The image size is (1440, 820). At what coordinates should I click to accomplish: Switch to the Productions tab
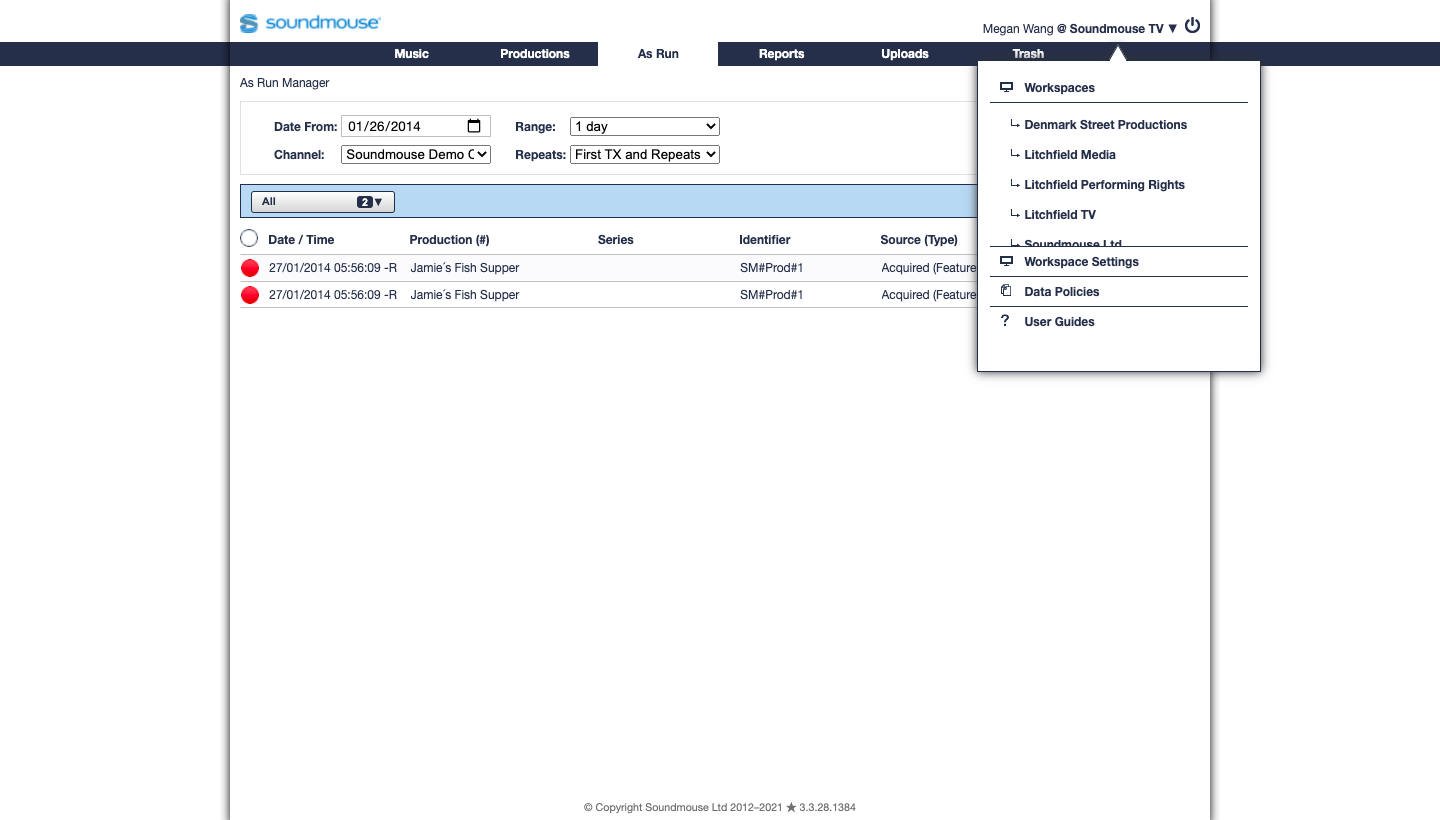pyautogui.click(x=535, y=54)
